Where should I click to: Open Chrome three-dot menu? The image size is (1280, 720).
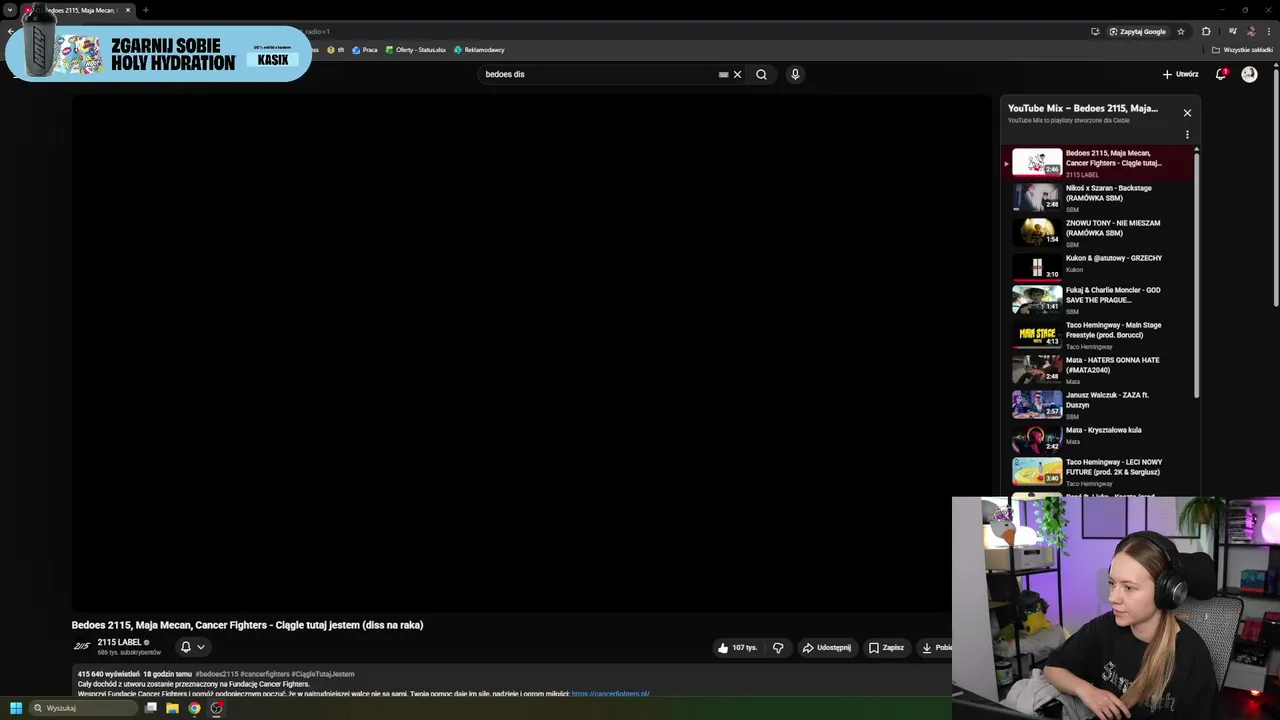click(x=1268, y=31)
